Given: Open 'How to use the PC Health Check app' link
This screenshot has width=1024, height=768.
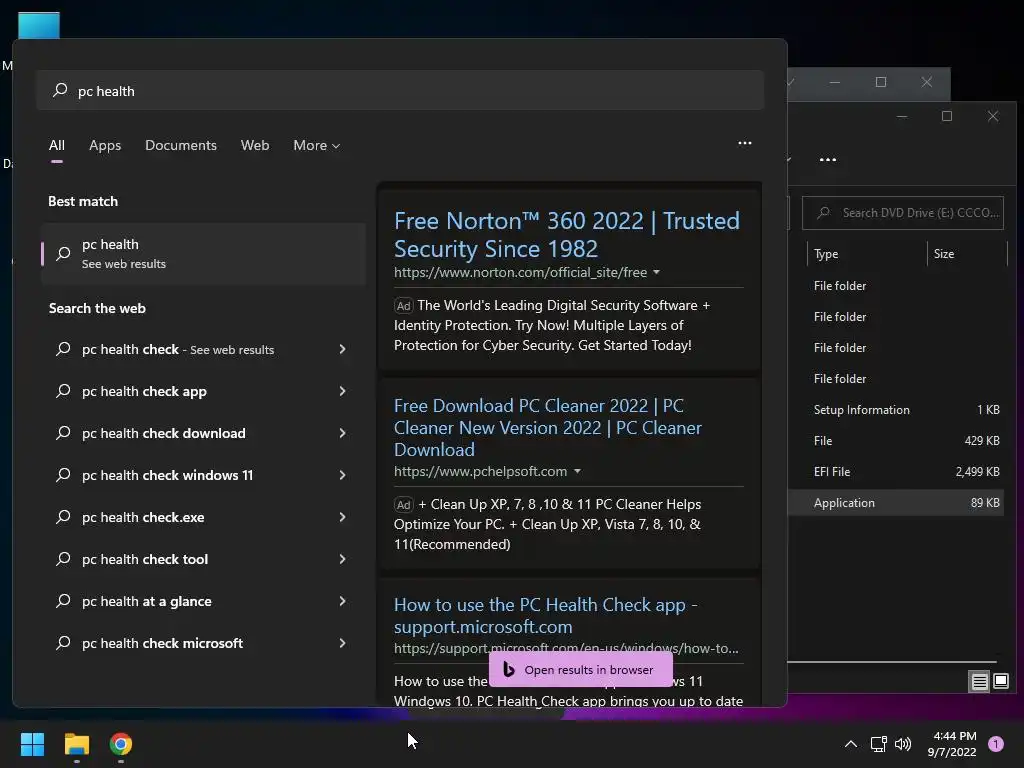Looking at the screenshot, I should coord(545,615).
